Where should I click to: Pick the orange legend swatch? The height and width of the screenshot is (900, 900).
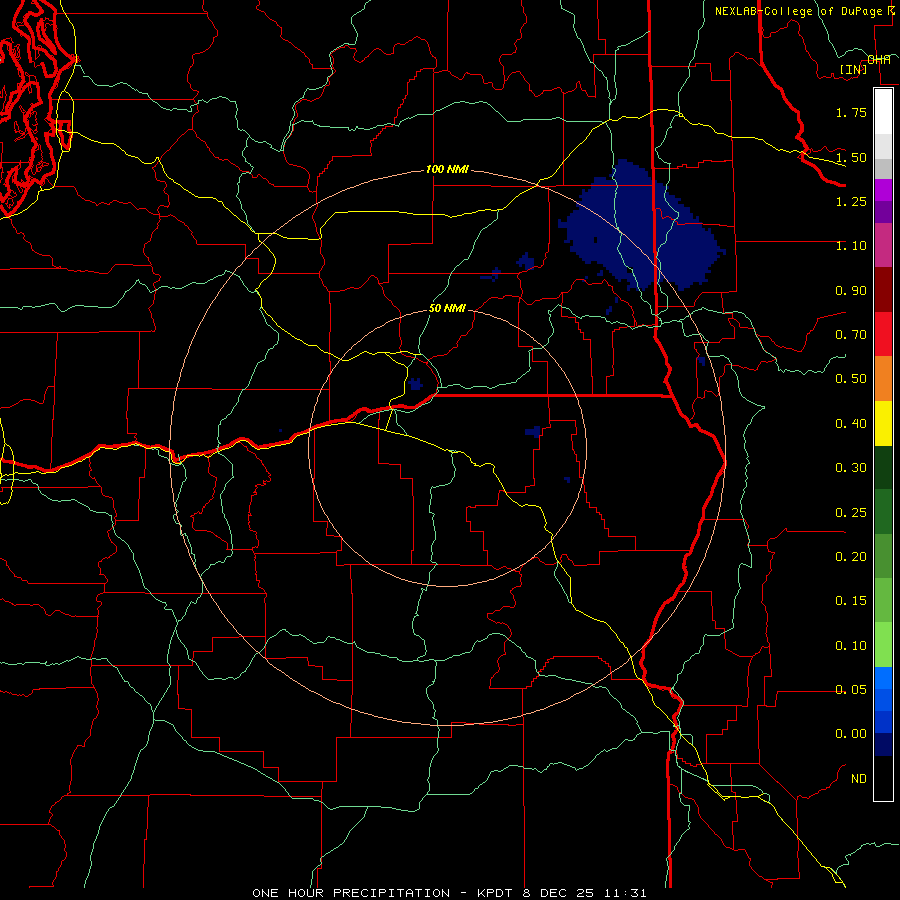(x=884, y=378)
